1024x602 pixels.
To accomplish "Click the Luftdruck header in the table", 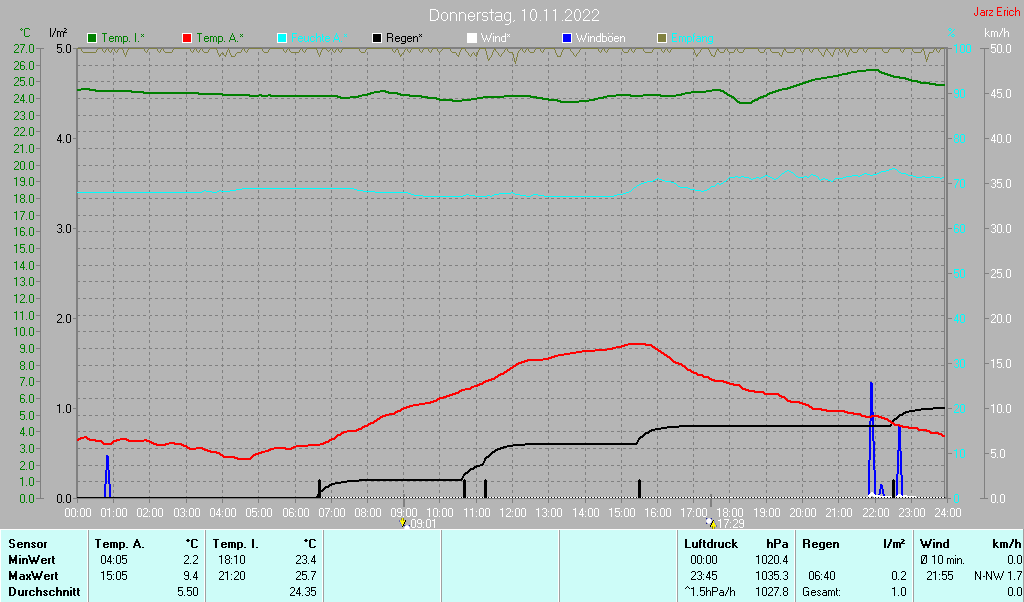I will [711, 543].
